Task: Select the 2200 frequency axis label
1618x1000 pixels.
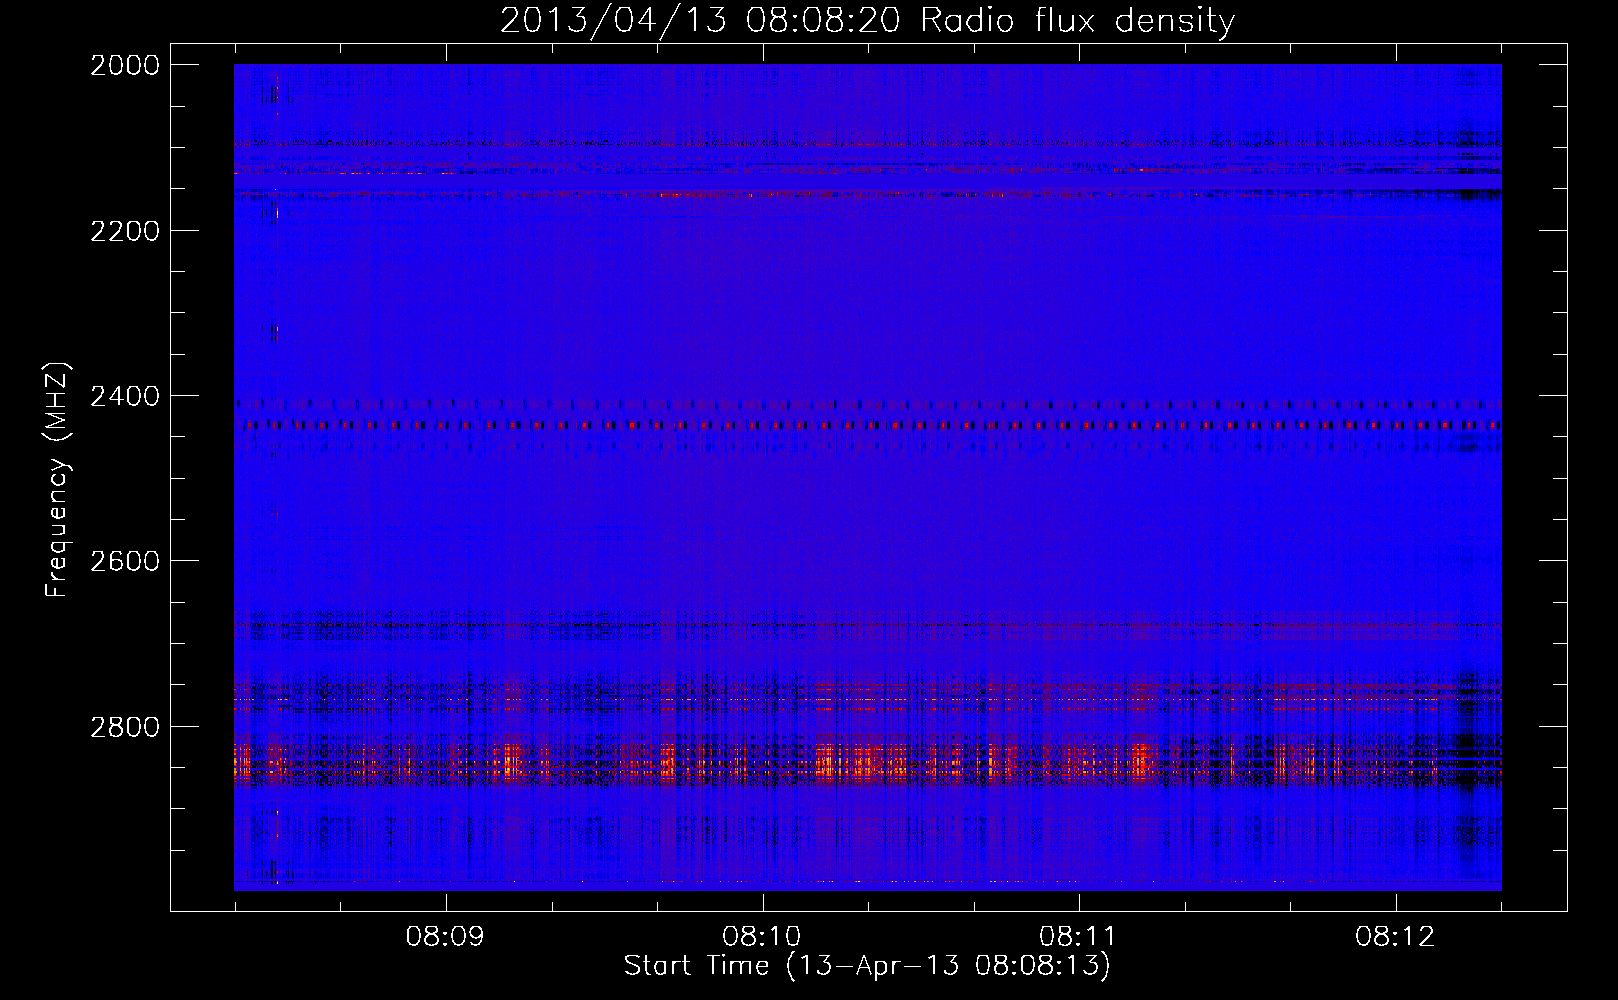Action: point(125,231)
